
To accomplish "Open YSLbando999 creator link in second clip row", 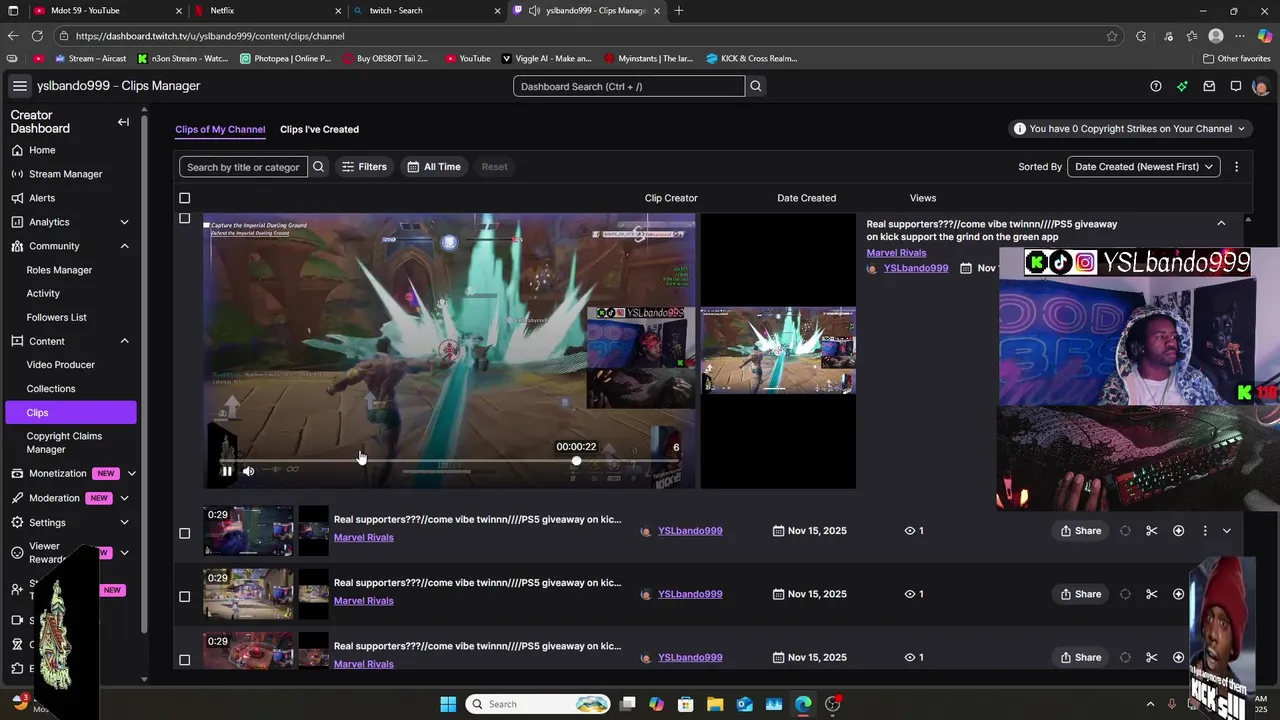I will click(690, 594).
